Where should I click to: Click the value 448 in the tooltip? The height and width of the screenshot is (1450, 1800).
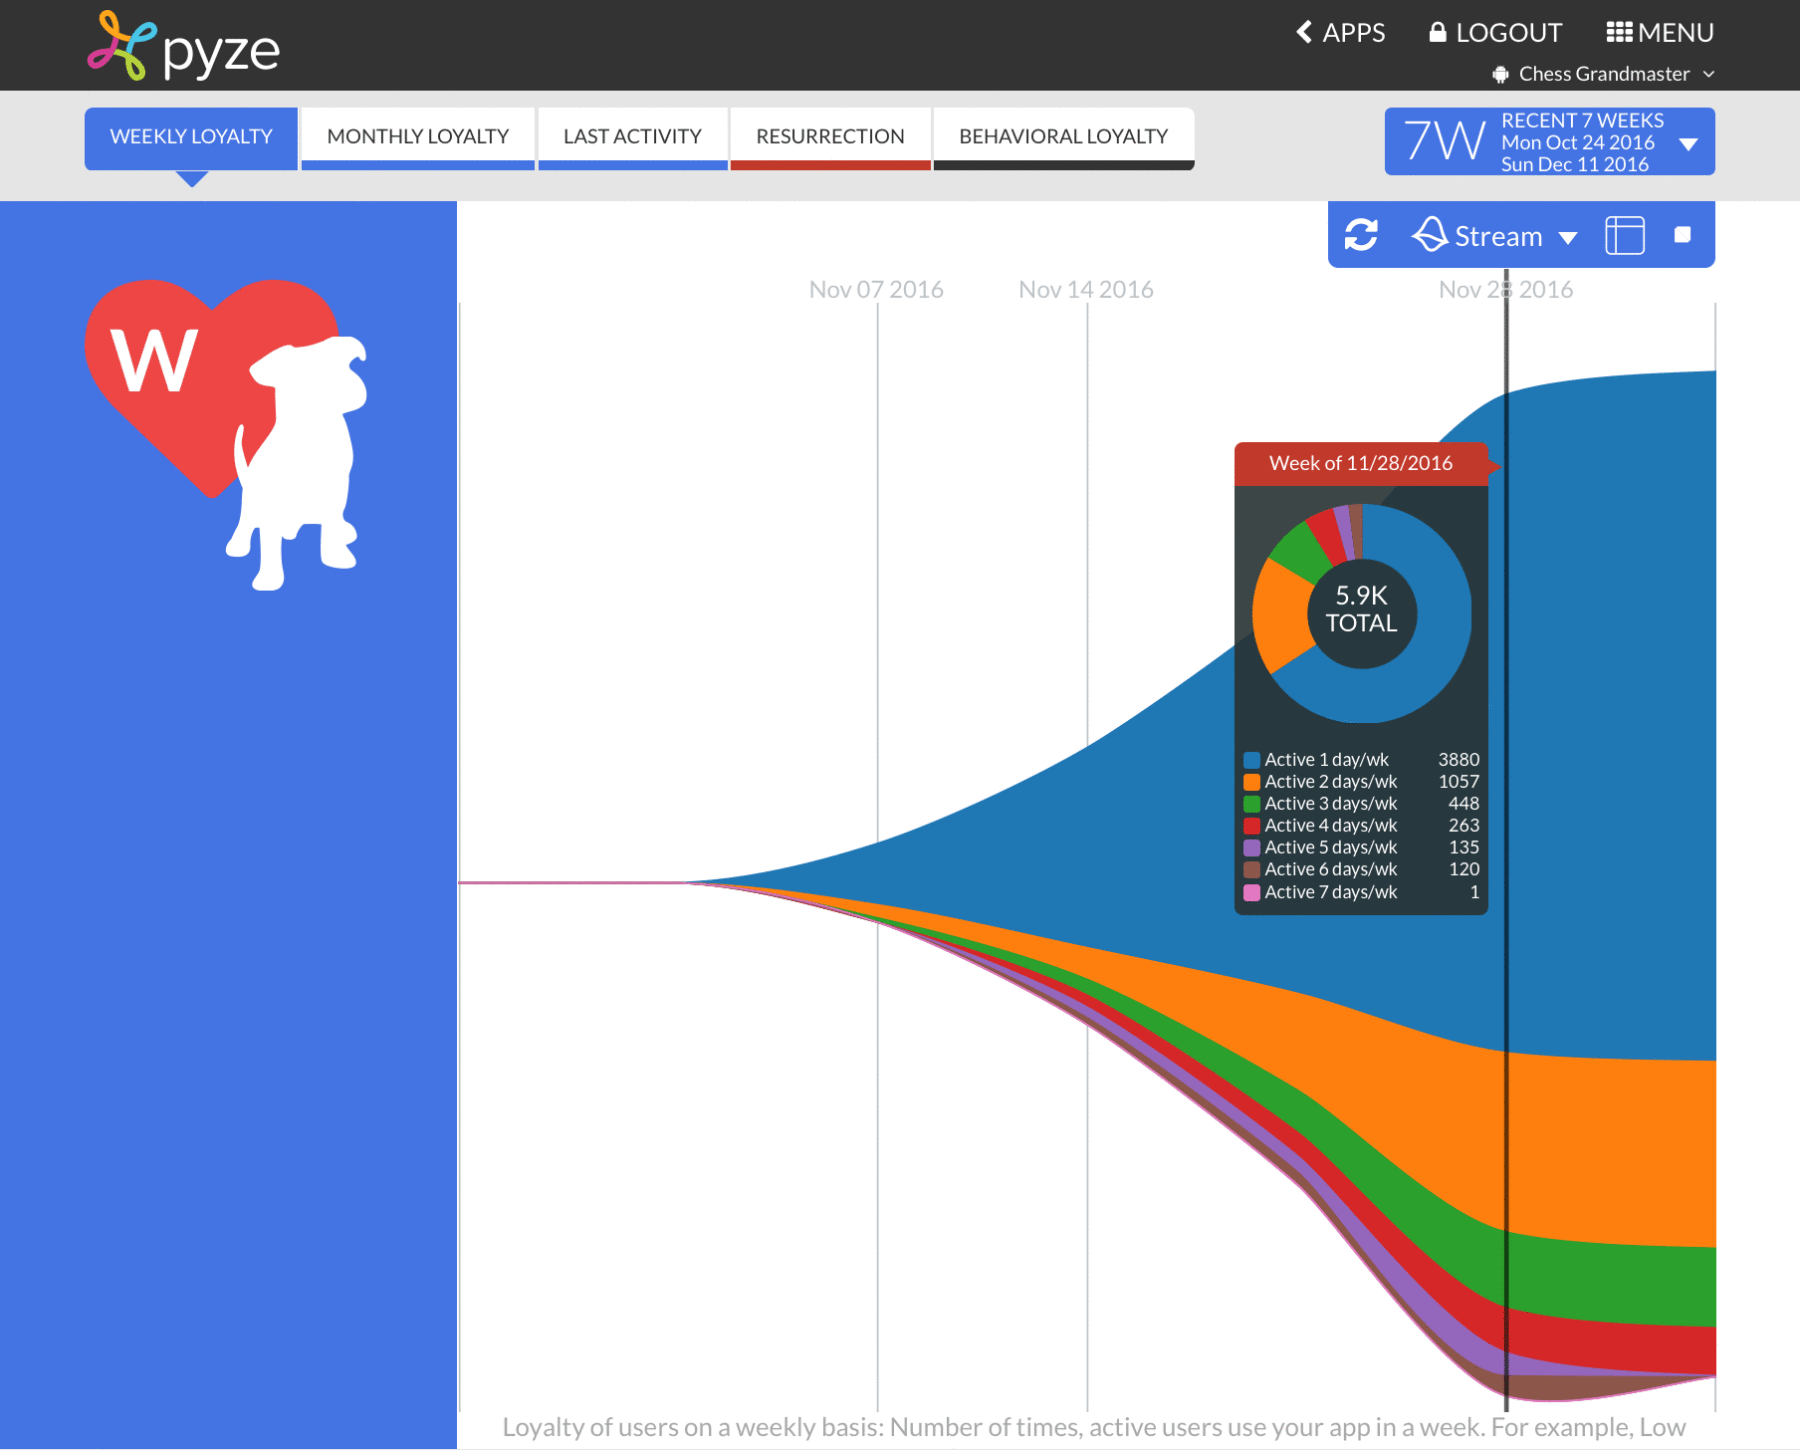click(1464, 804)
